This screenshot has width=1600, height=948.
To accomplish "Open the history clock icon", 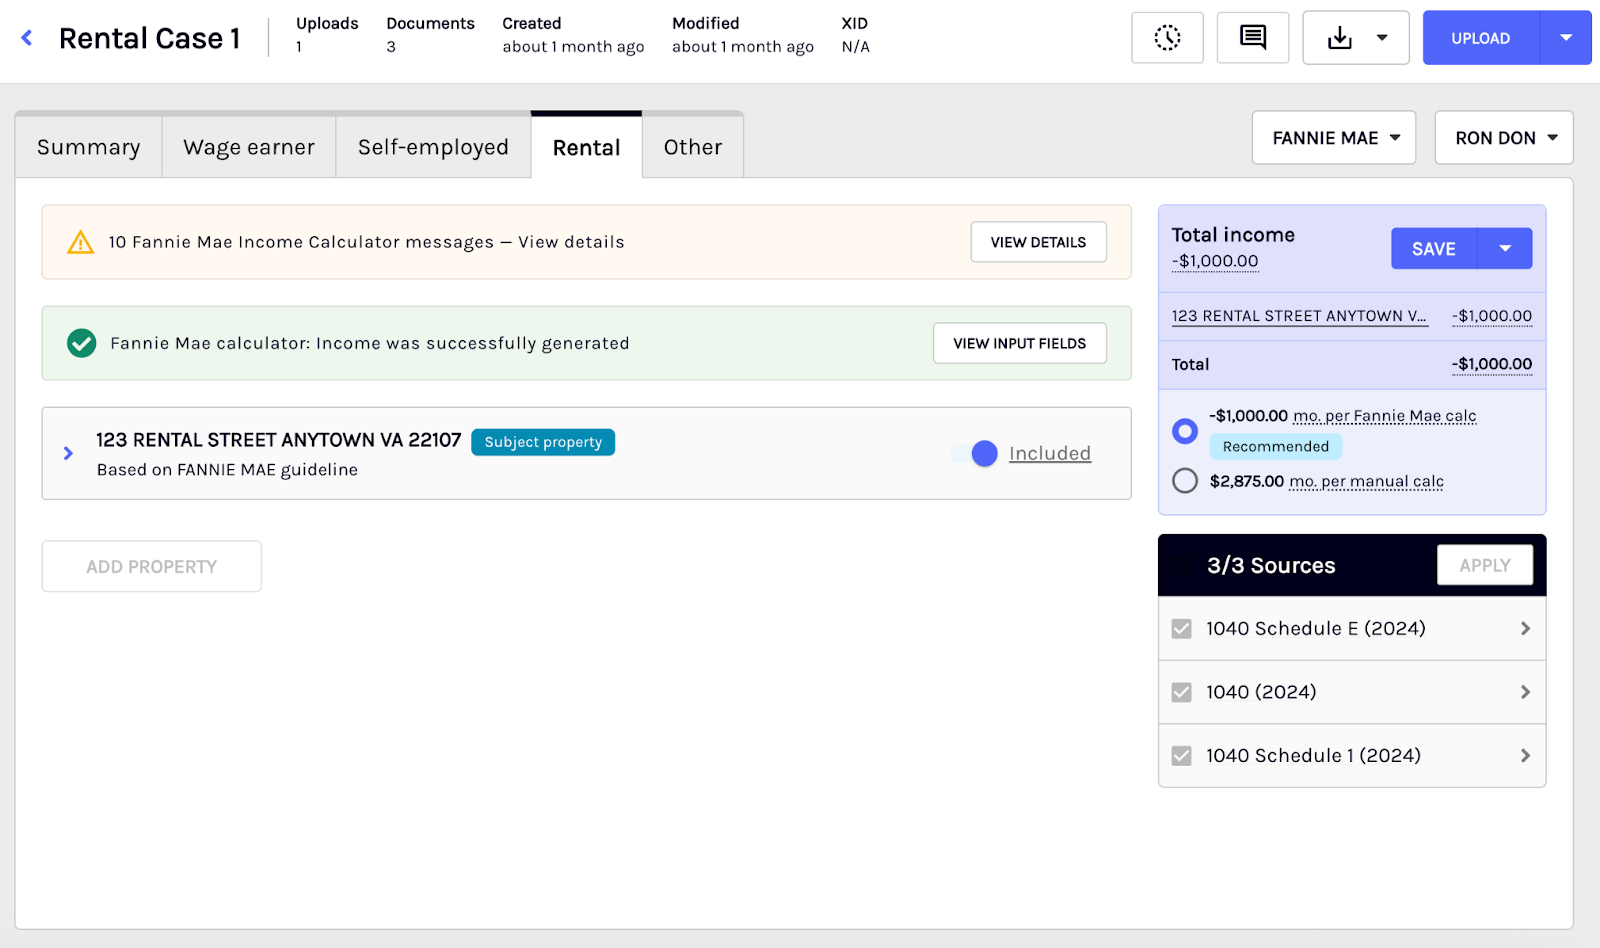I will (1167, 38).
